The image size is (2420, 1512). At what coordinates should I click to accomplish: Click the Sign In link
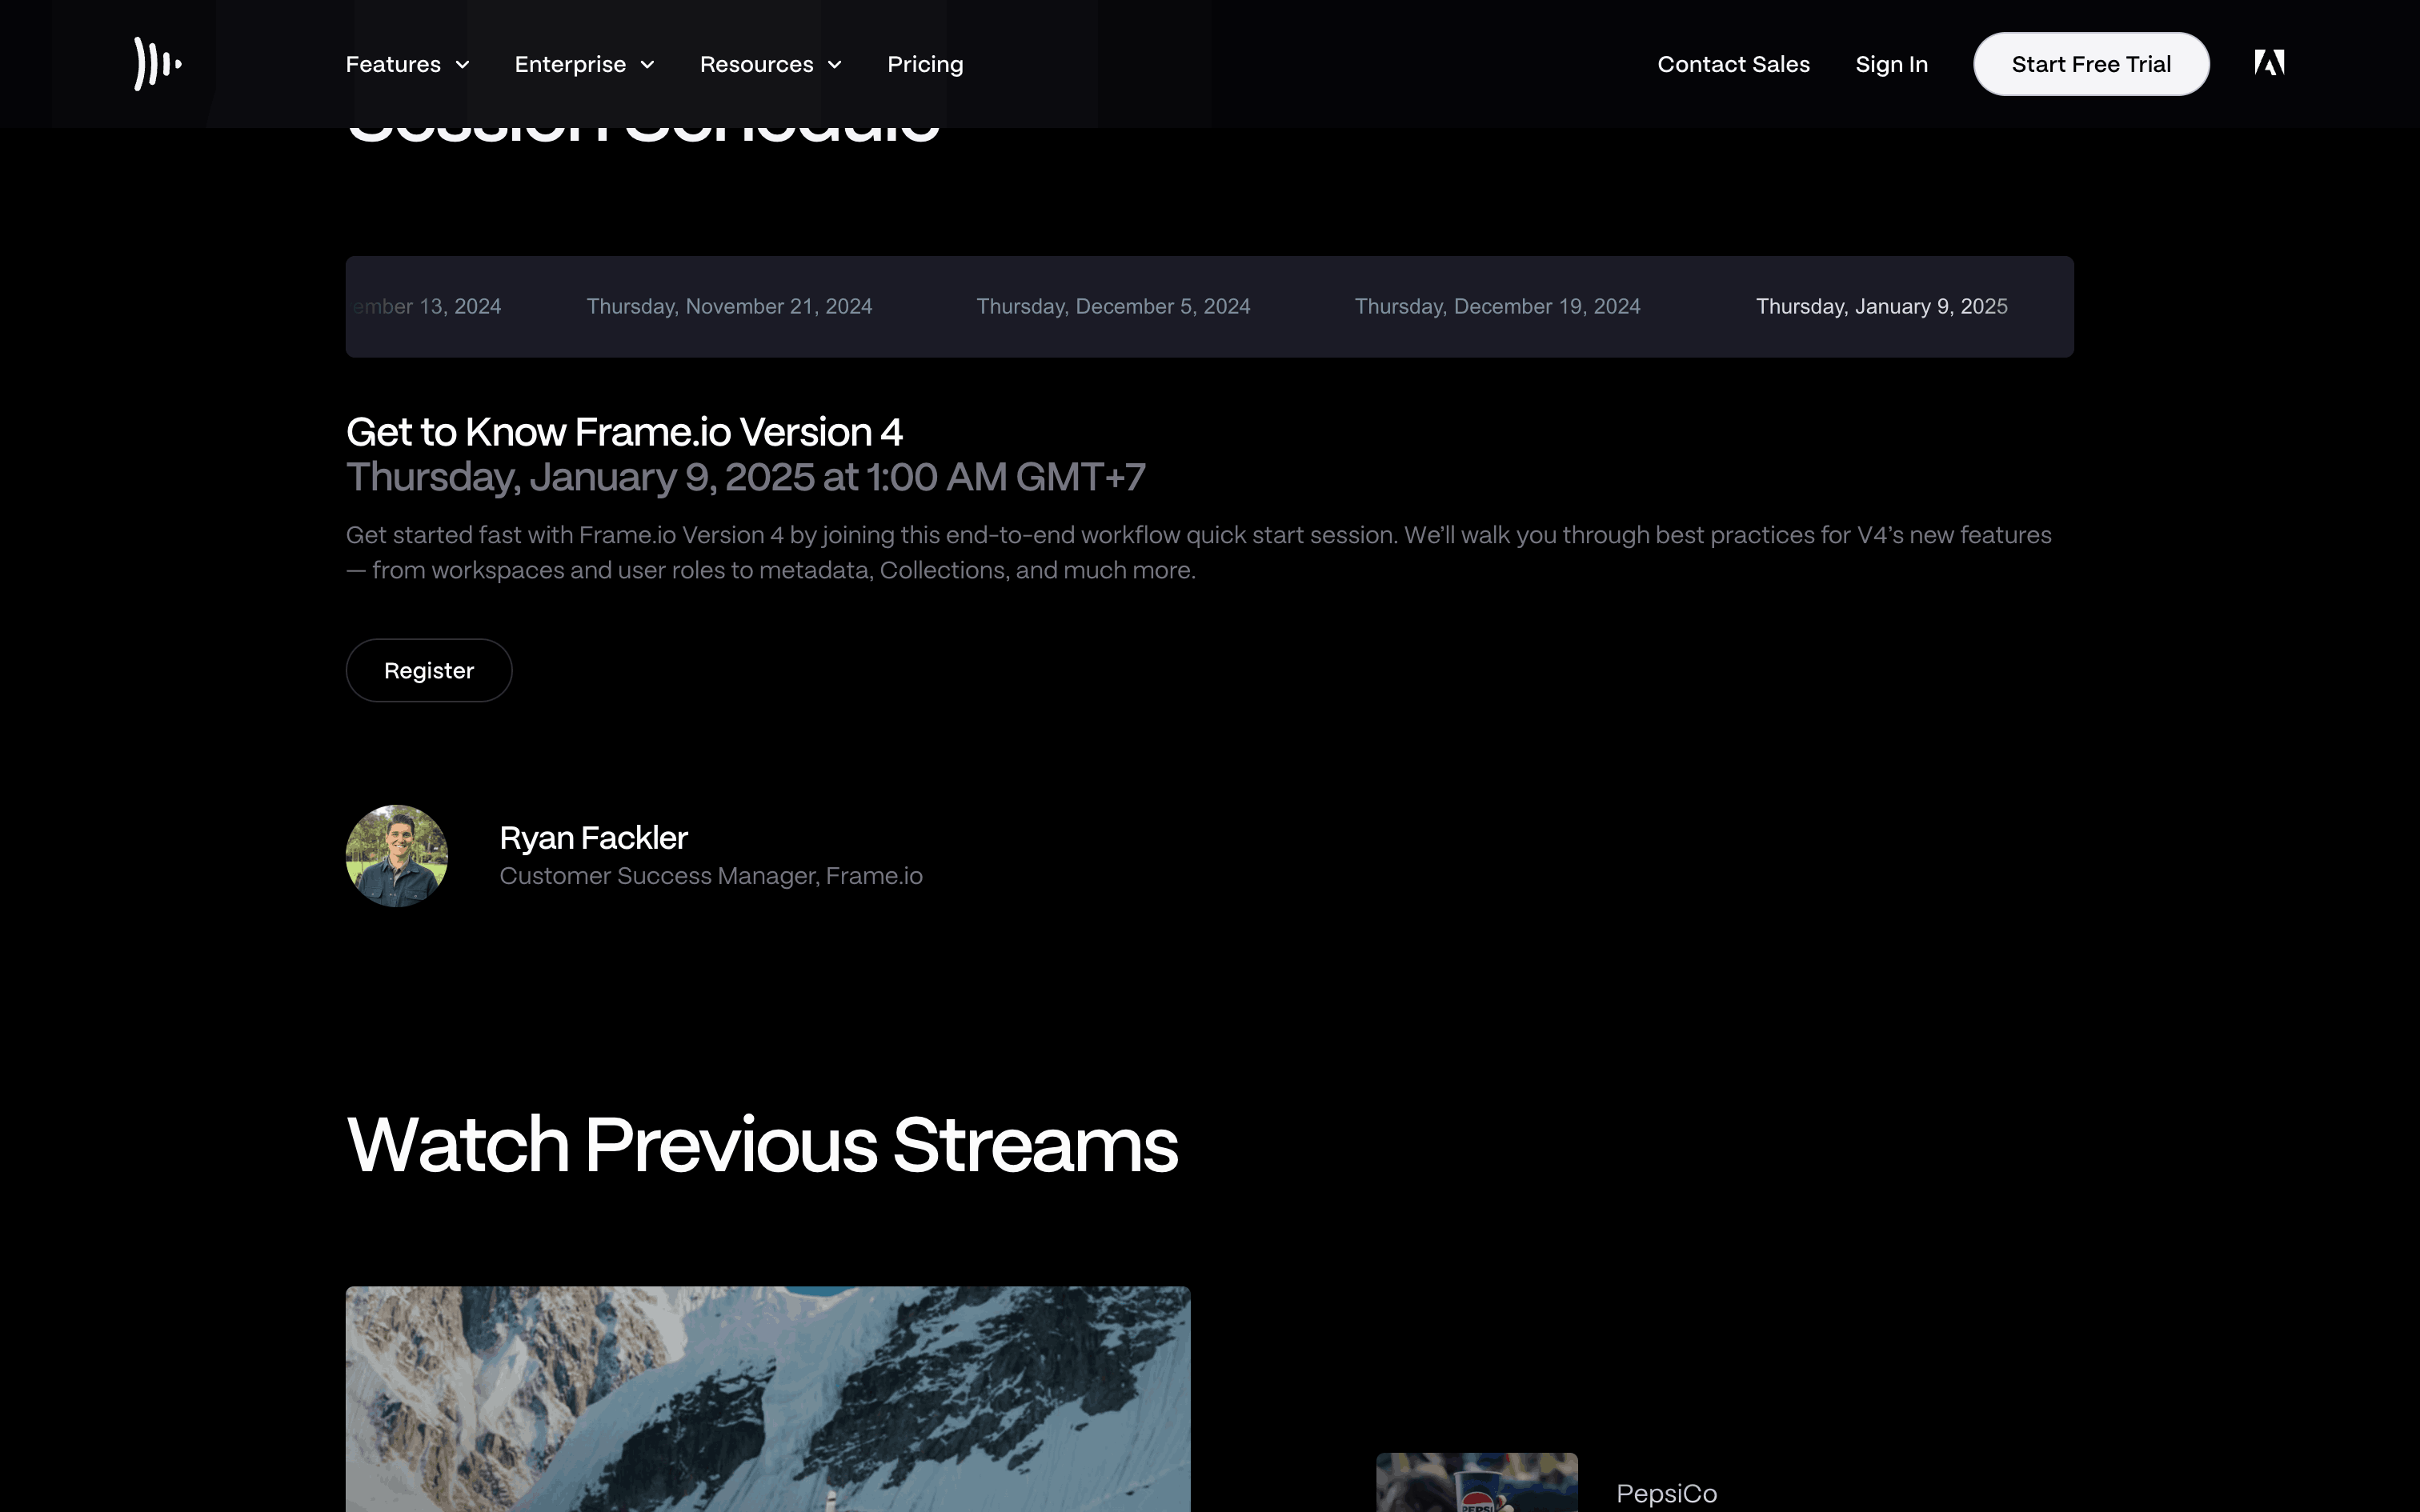coord(1891,64)
